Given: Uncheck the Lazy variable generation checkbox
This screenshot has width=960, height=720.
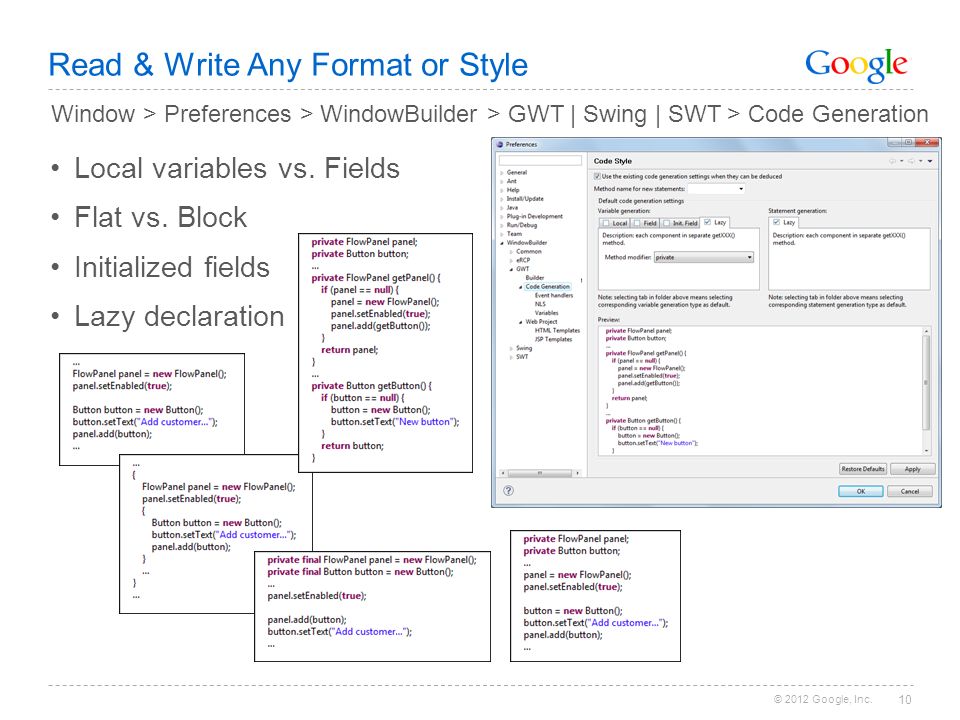Looking at the screenshot, I should click(707, 222).
